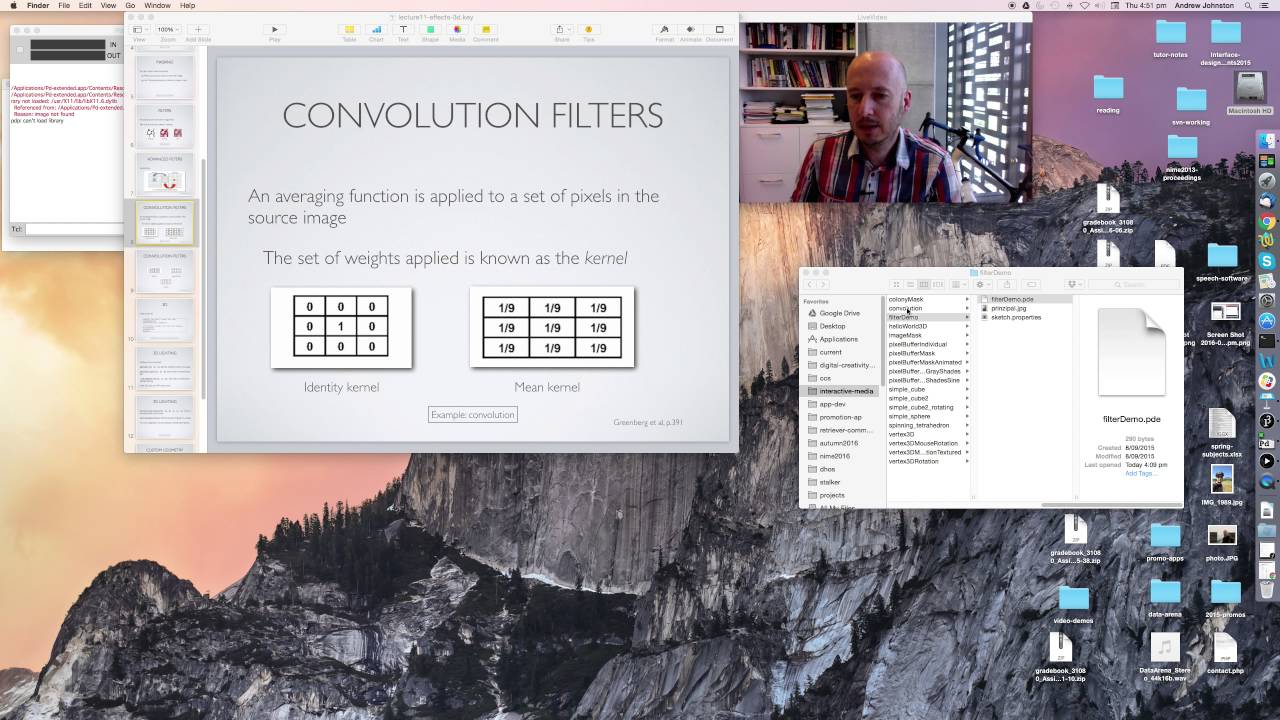Click Add Slide in Keynote toolbar
1280x720 pixels.
[197, 32]
